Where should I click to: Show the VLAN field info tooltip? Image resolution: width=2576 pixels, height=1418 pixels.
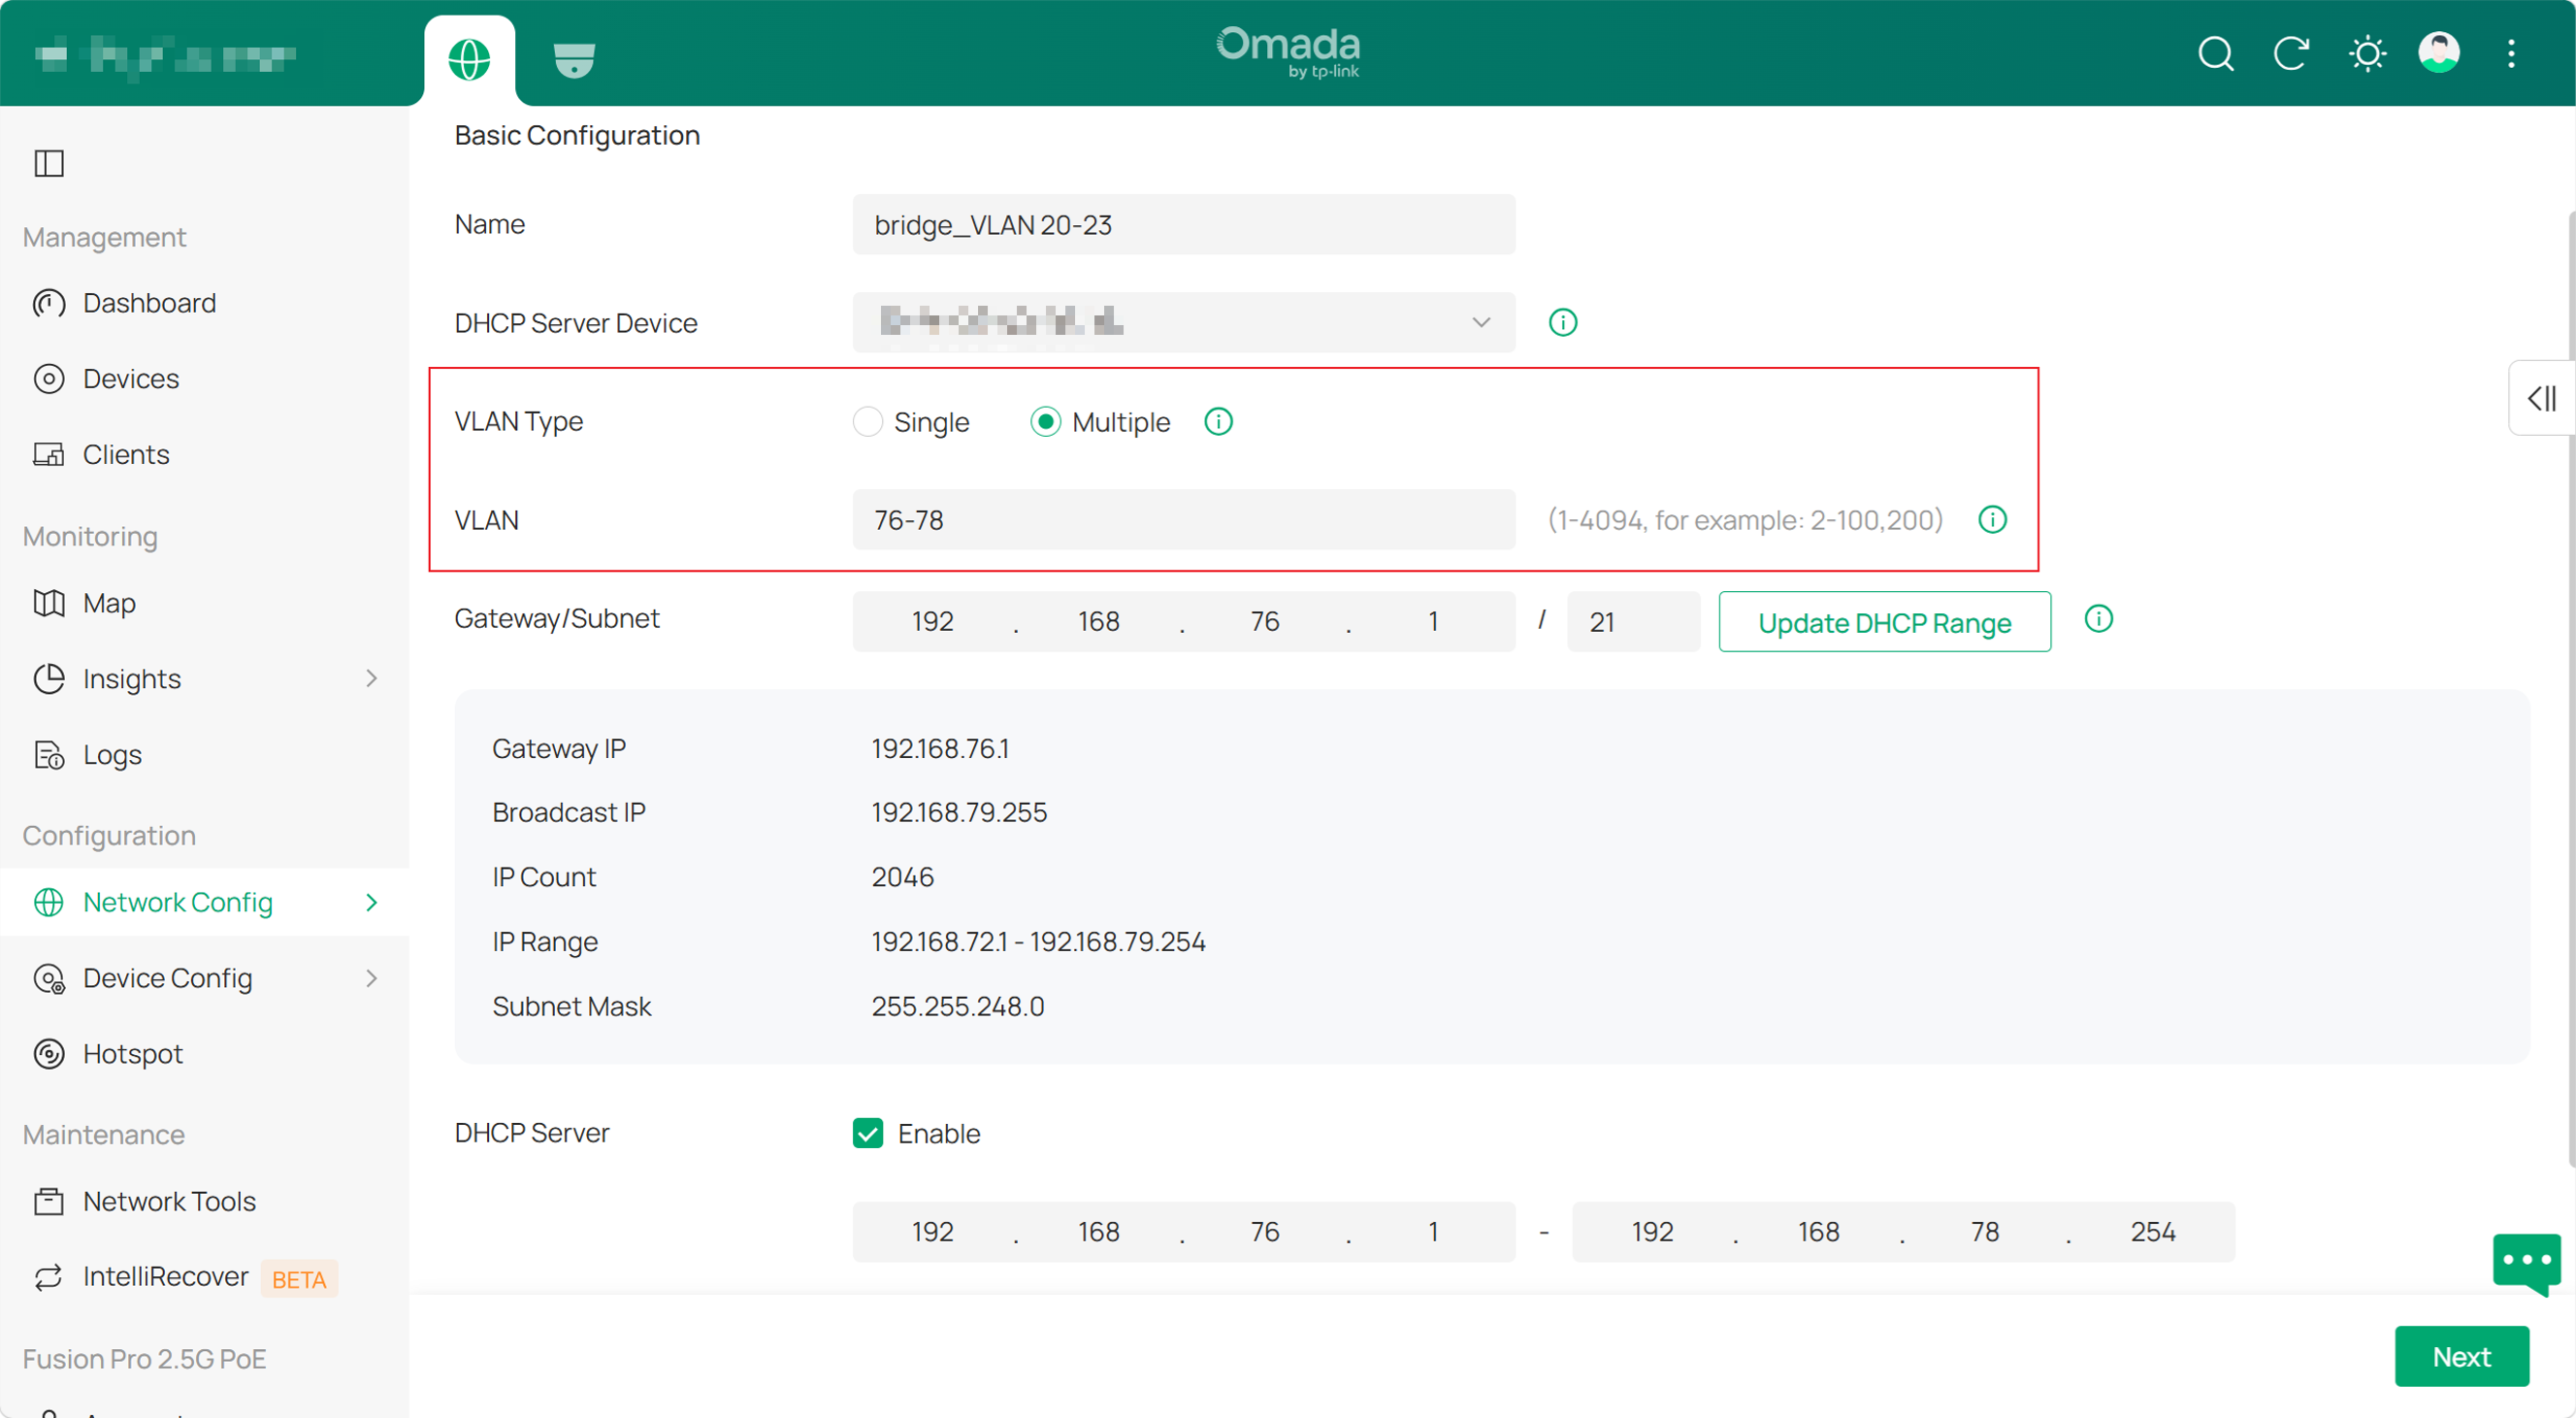1993,520
